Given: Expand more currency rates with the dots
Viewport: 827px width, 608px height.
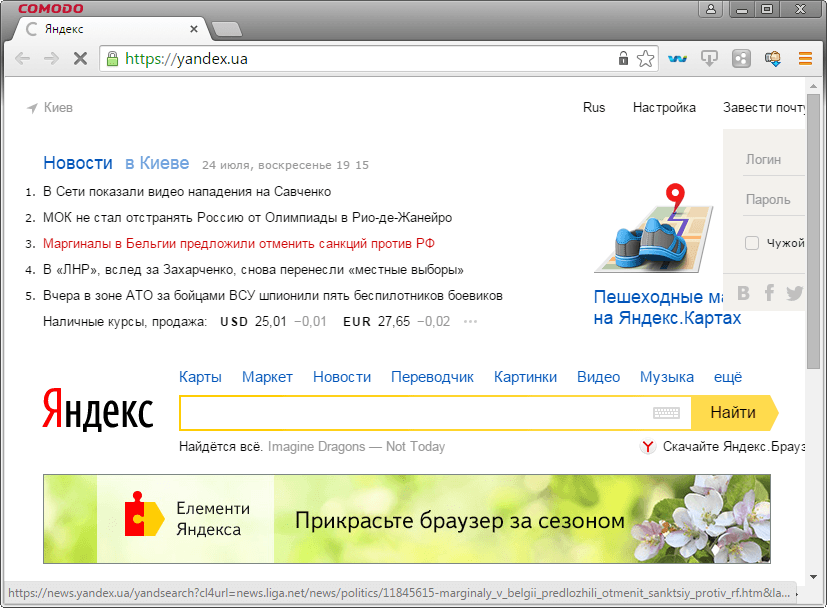Looking at the screenshot, I should pos(470,322).
